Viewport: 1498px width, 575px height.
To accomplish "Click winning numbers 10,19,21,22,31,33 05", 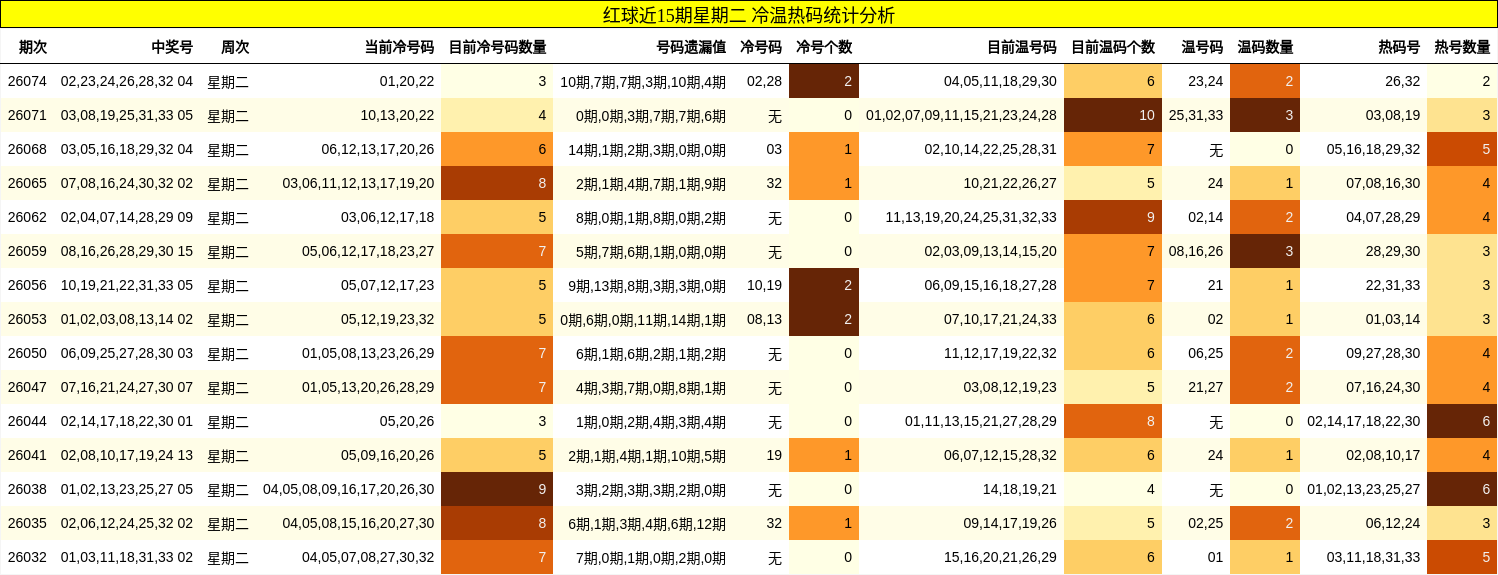I will tap(127, 285).
